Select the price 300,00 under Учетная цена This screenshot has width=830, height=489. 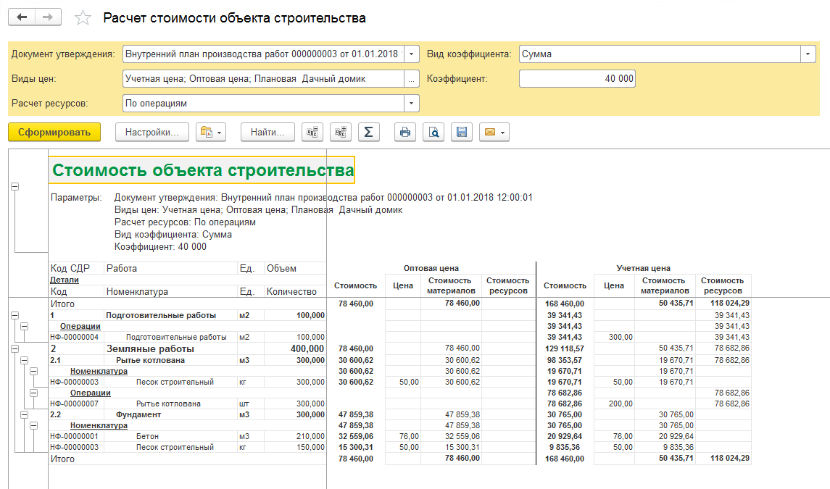tap(620, 337)
